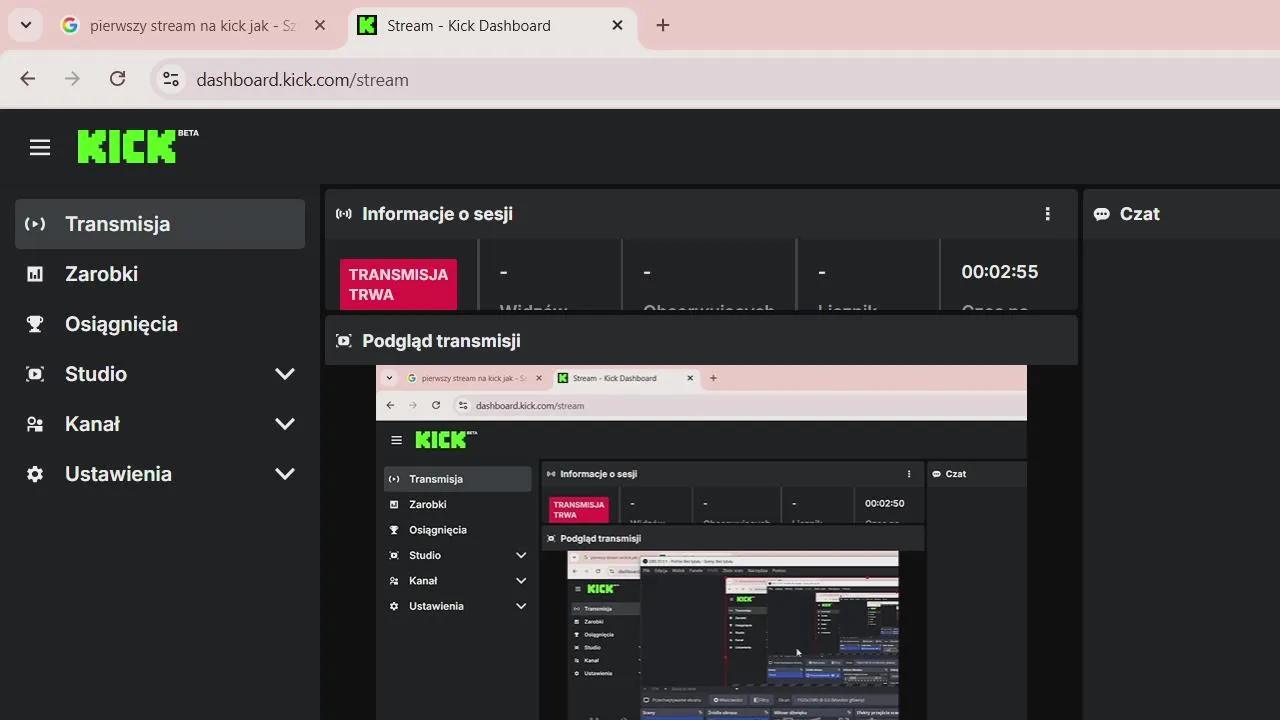The image size is (1280, 720).
Task: Expand the Kanał submenu chevron
Action: click(x=285, y=424)
